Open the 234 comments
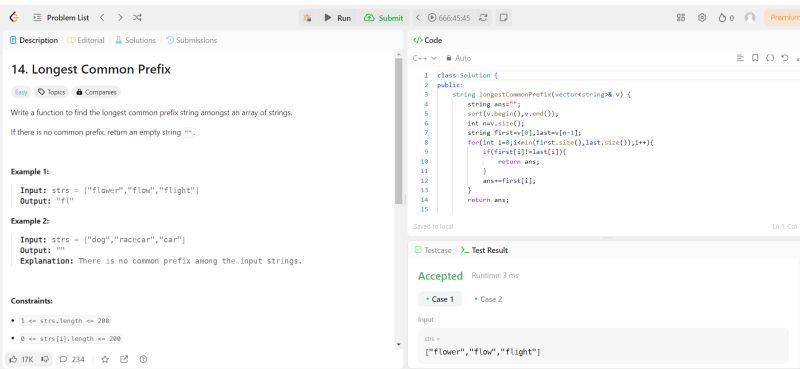This screenshot has height=369, width=800. (72, 359)
